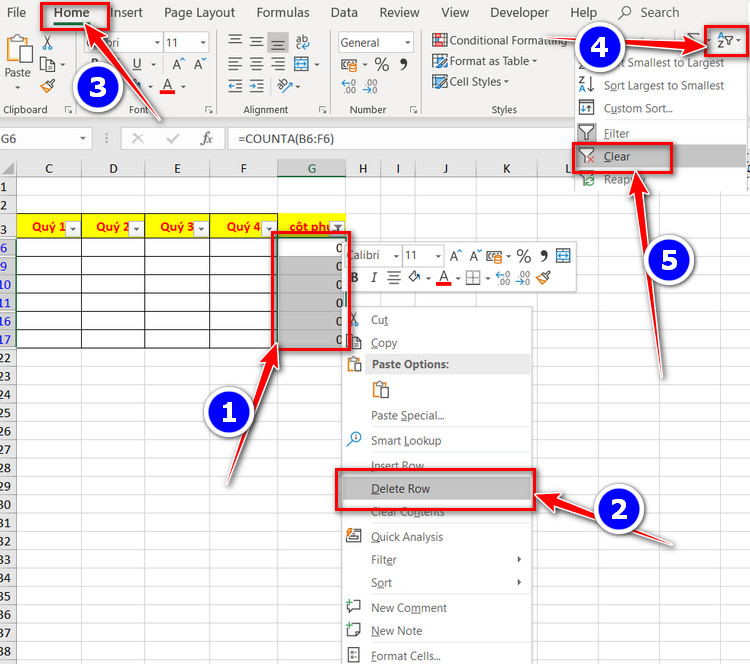Click the ribbon Merge & Center icon
The image size is (750, 664).
(301, 64)
